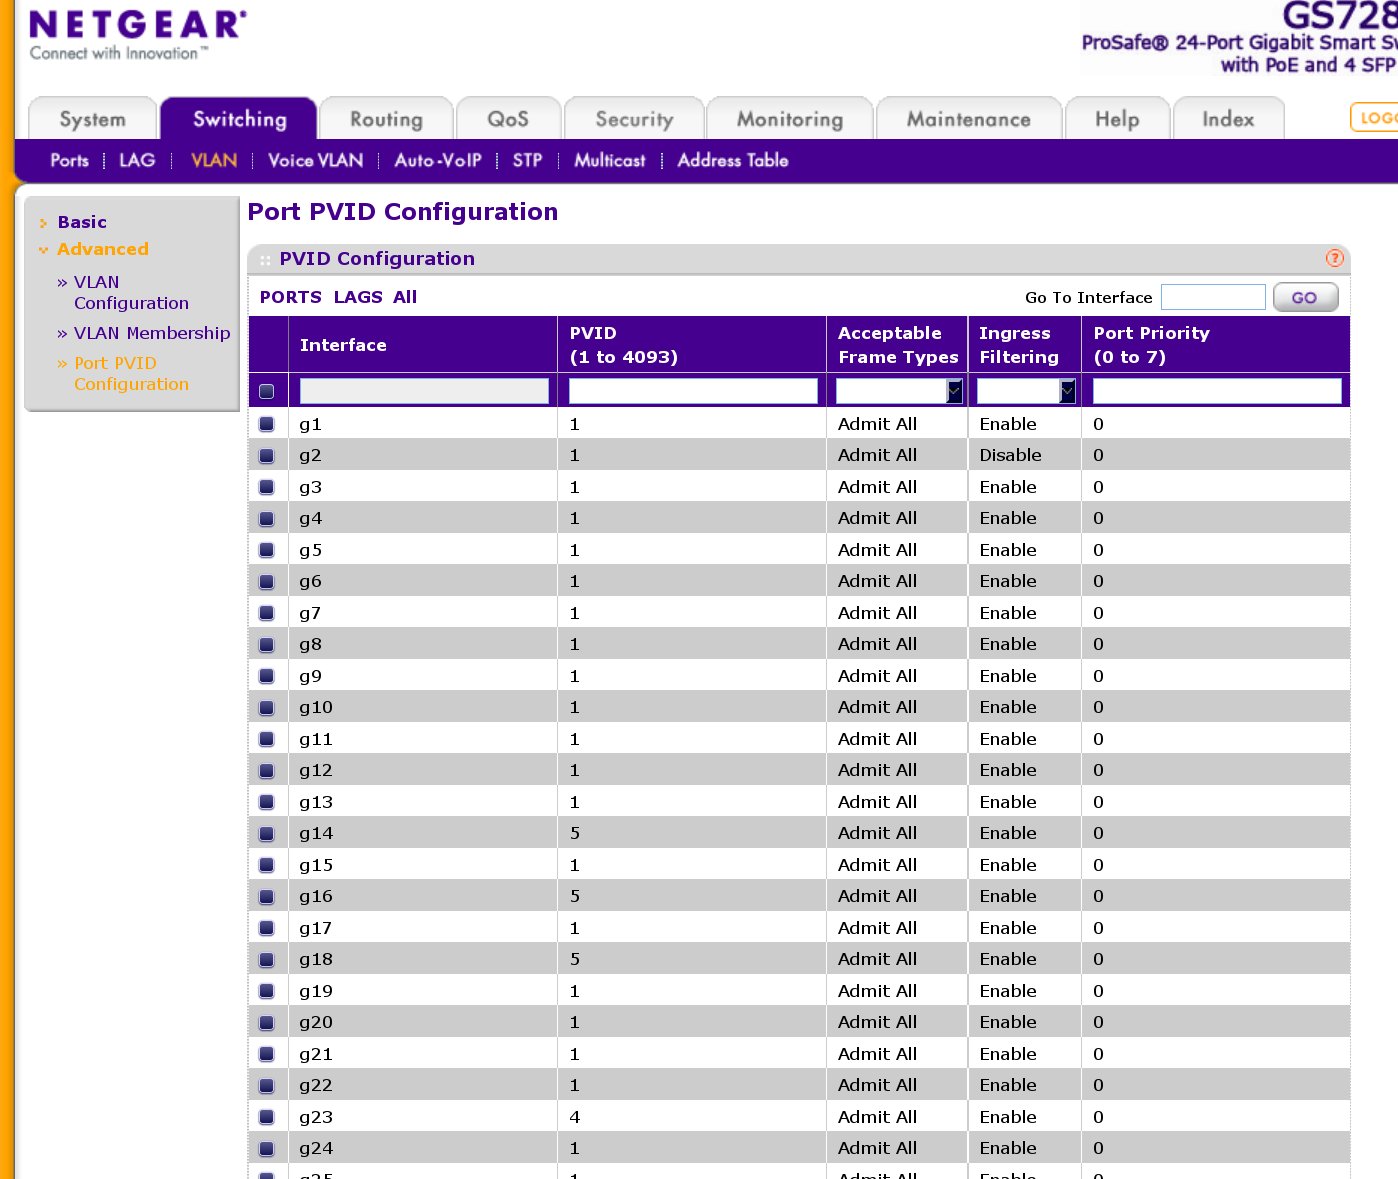Check the select-all checkbox in header row

click(267, 391)
